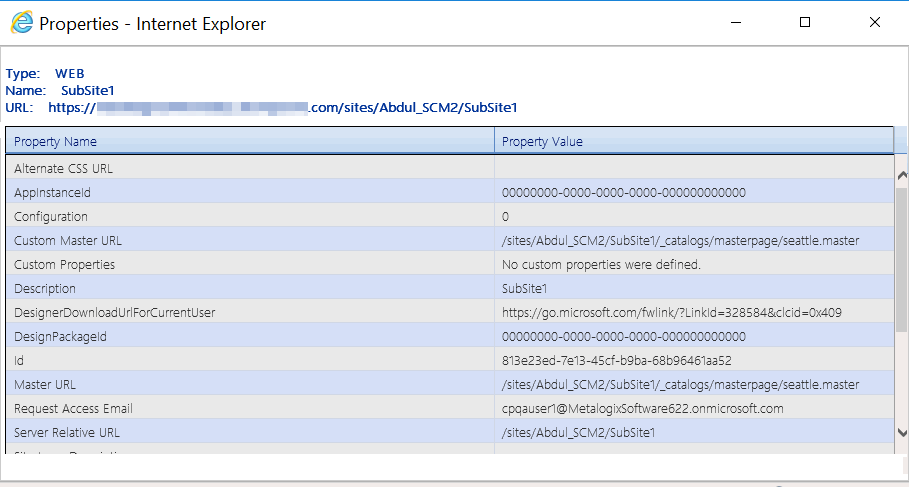Screen dimensions: 909x487
Task: Select the AppInstanceId property name
Action: click(53, 192)
